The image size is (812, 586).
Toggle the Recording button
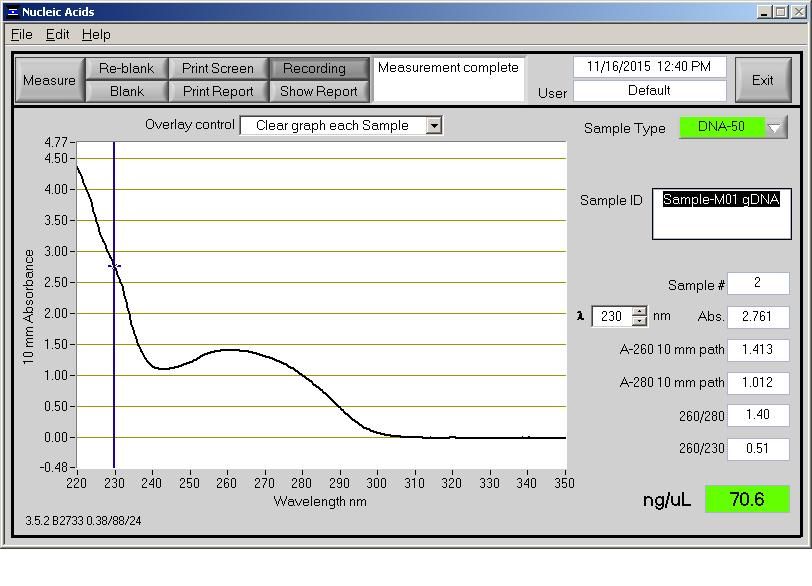coord(318,68)
